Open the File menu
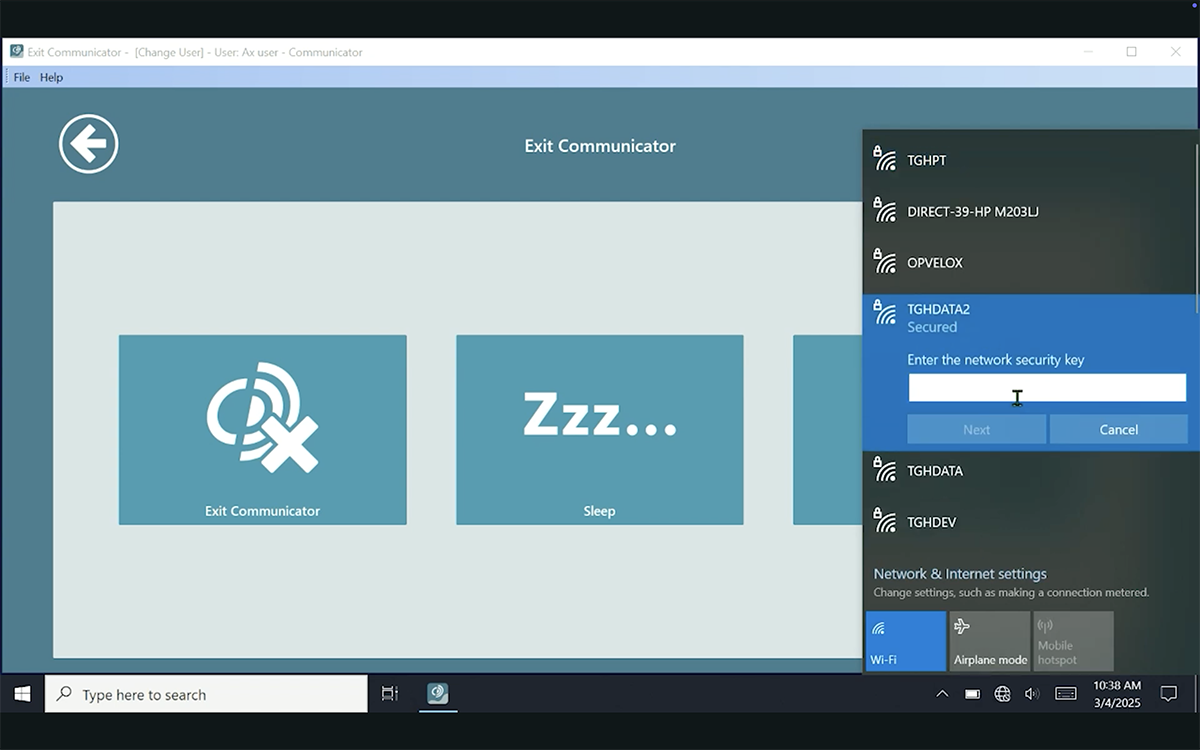 click(22, 77)
